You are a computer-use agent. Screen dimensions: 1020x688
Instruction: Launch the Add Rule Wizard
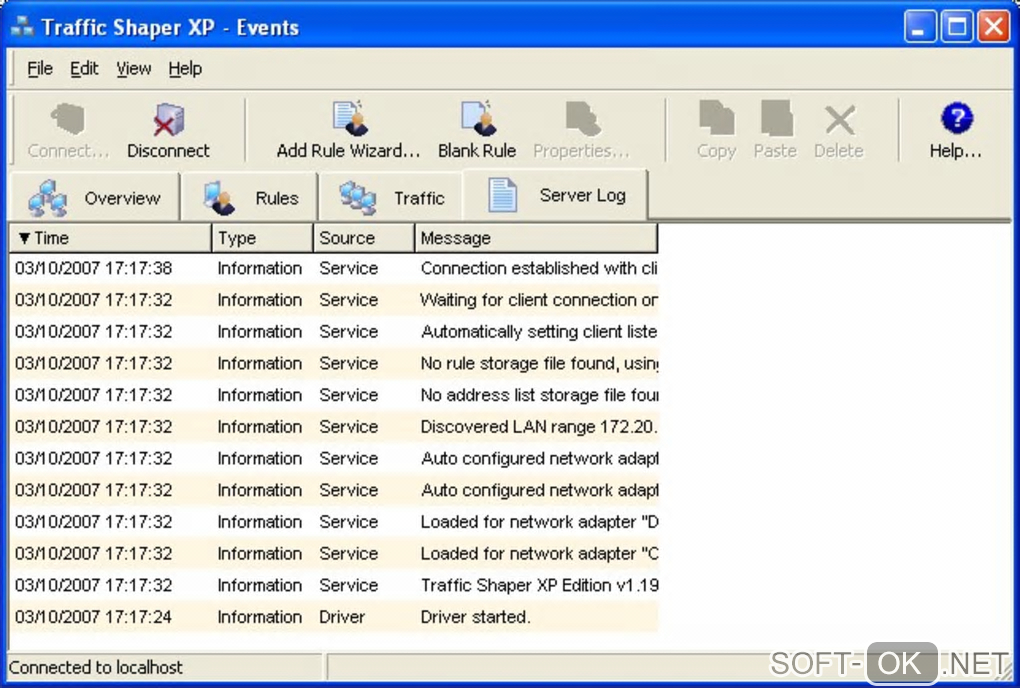pos(349,131)
